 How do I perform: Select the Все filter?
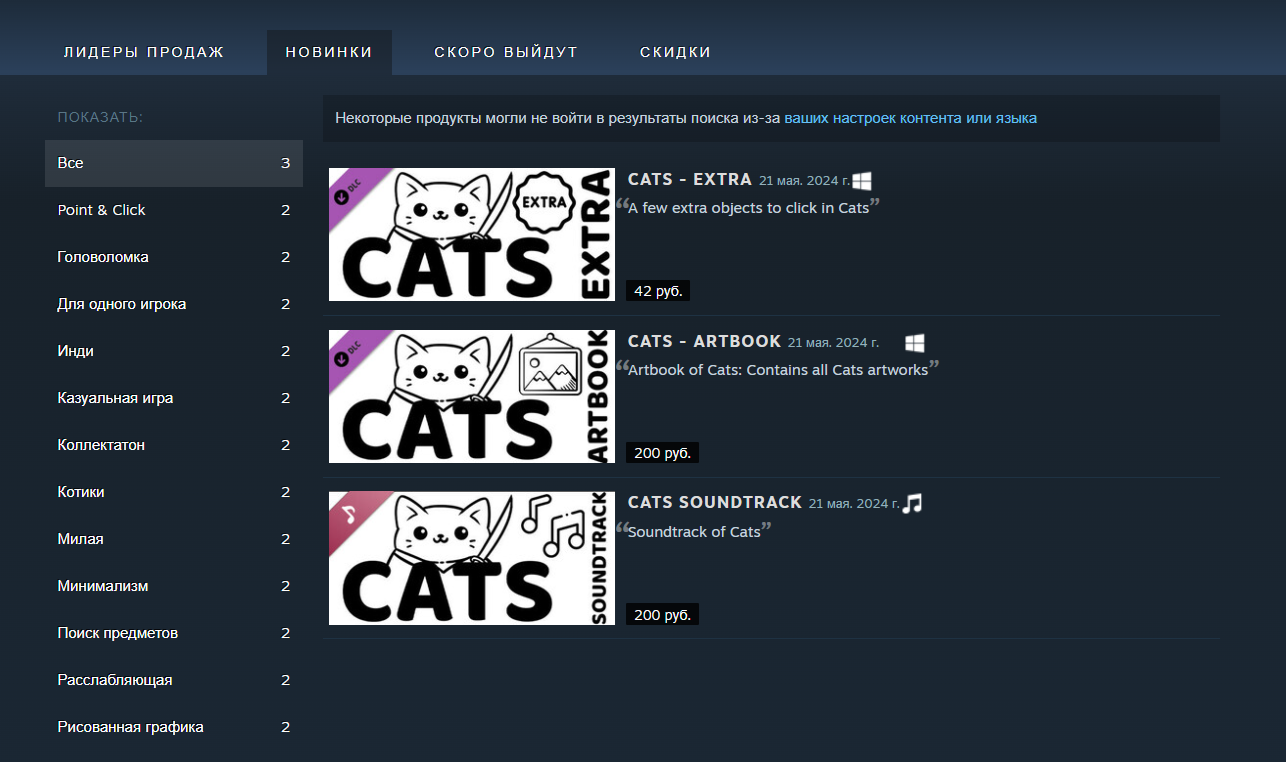click(174, 163)
